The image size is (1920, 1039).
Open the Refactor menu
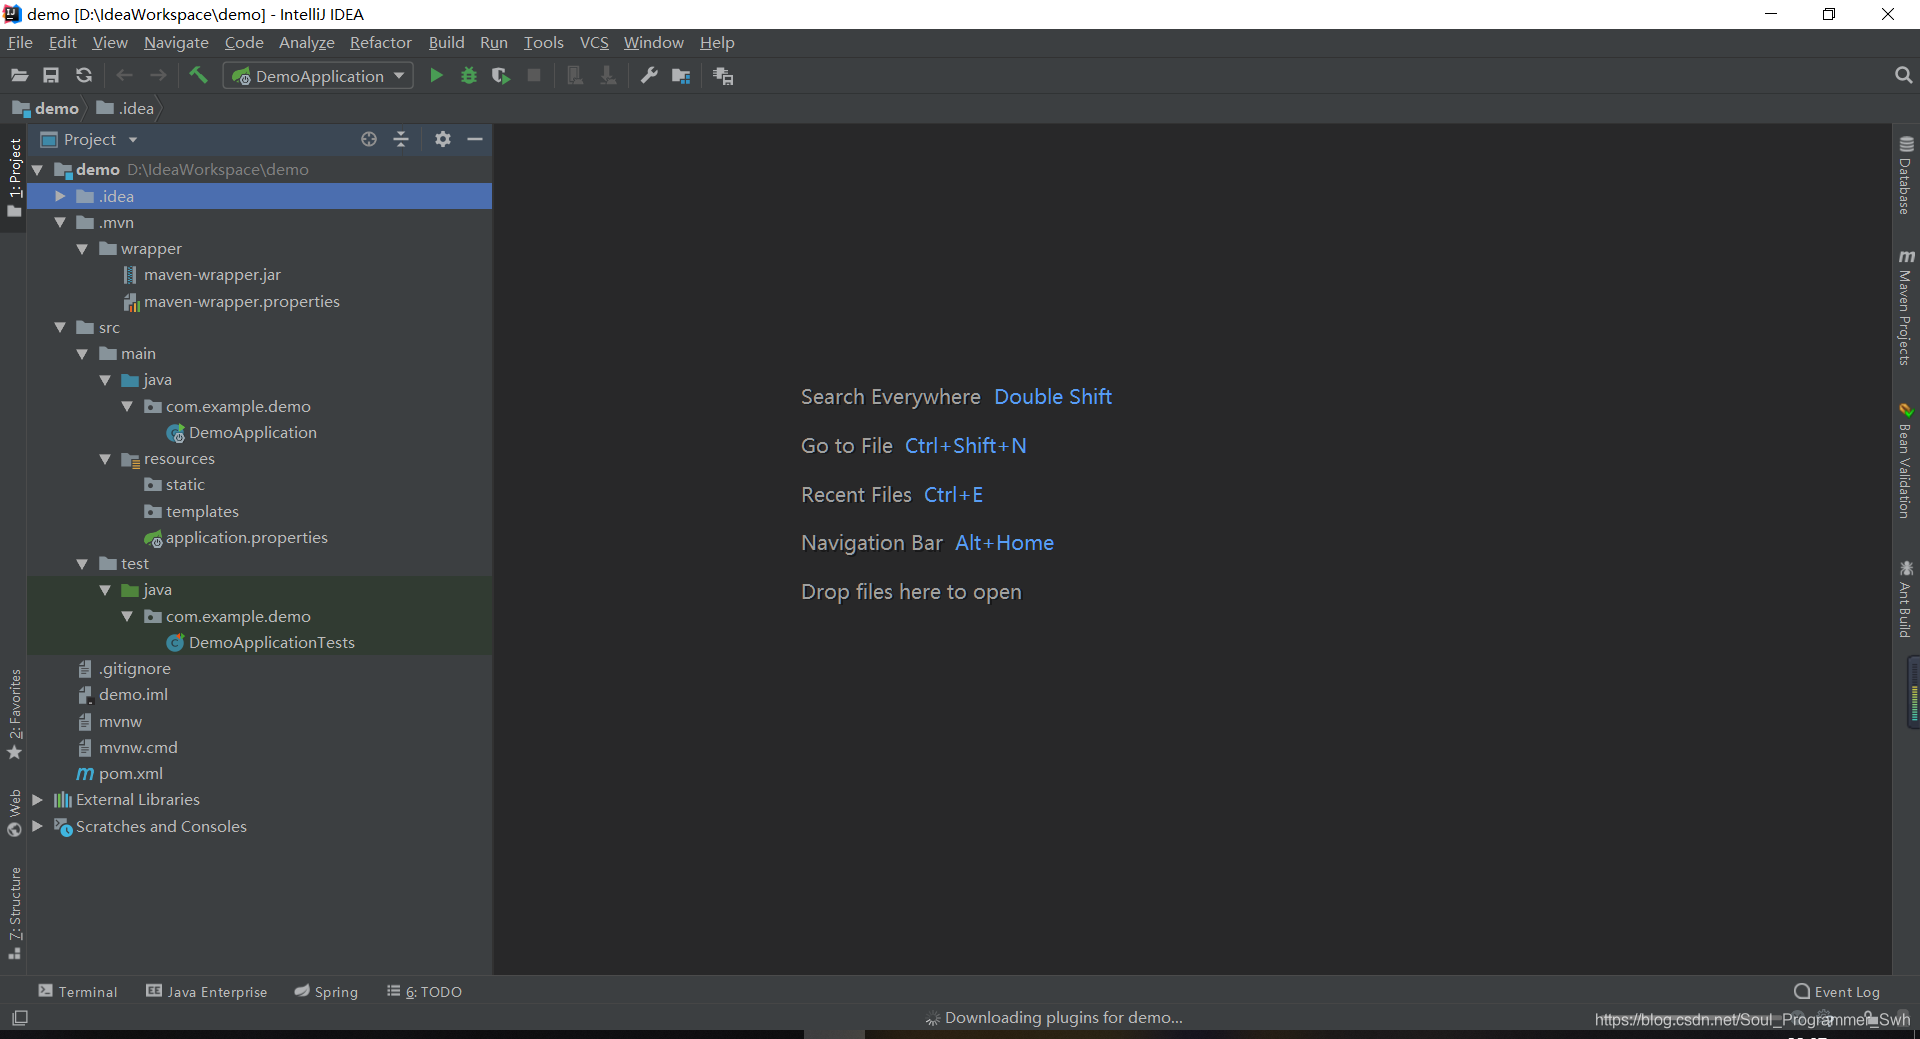click(x=380, y=42)
